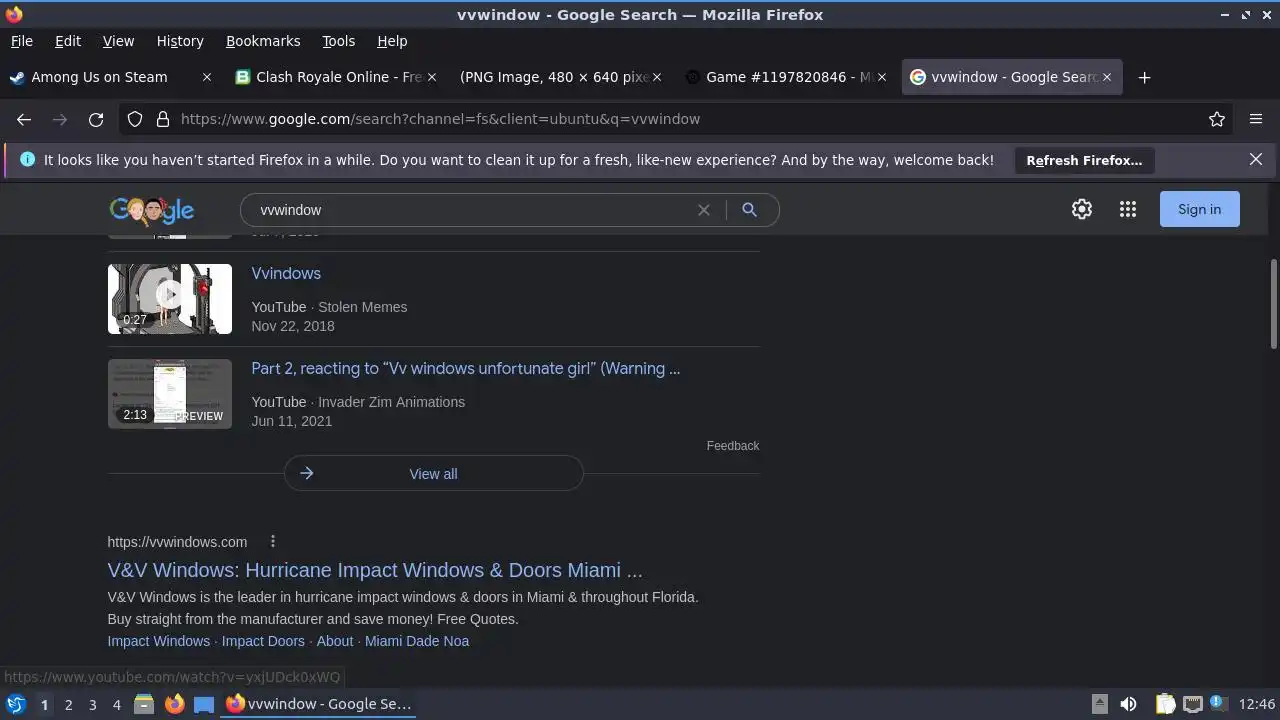Select the vvwindow Google Search taskbar window button
1280x720 pixels.
319,704
